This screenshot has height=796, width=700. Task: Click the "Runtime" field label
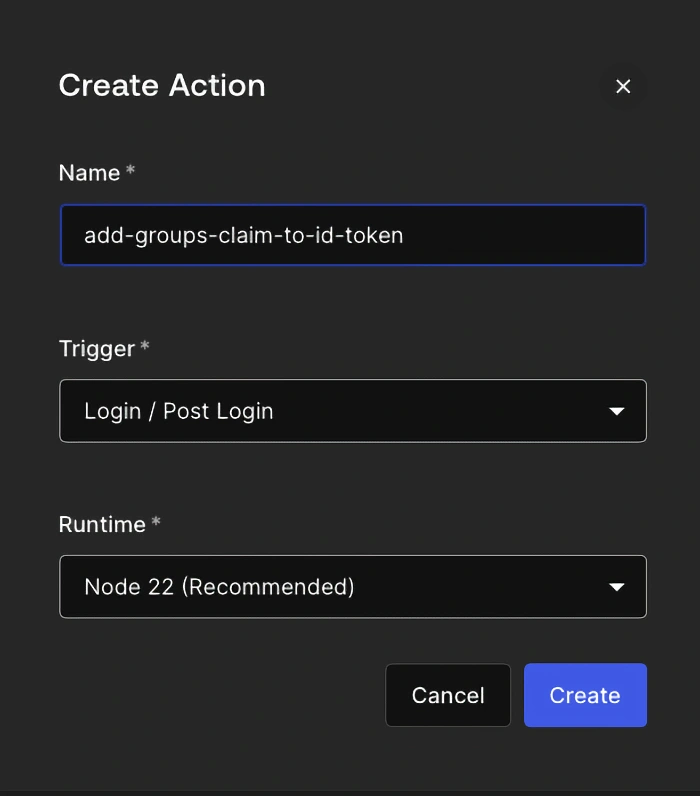coord(102,524)
